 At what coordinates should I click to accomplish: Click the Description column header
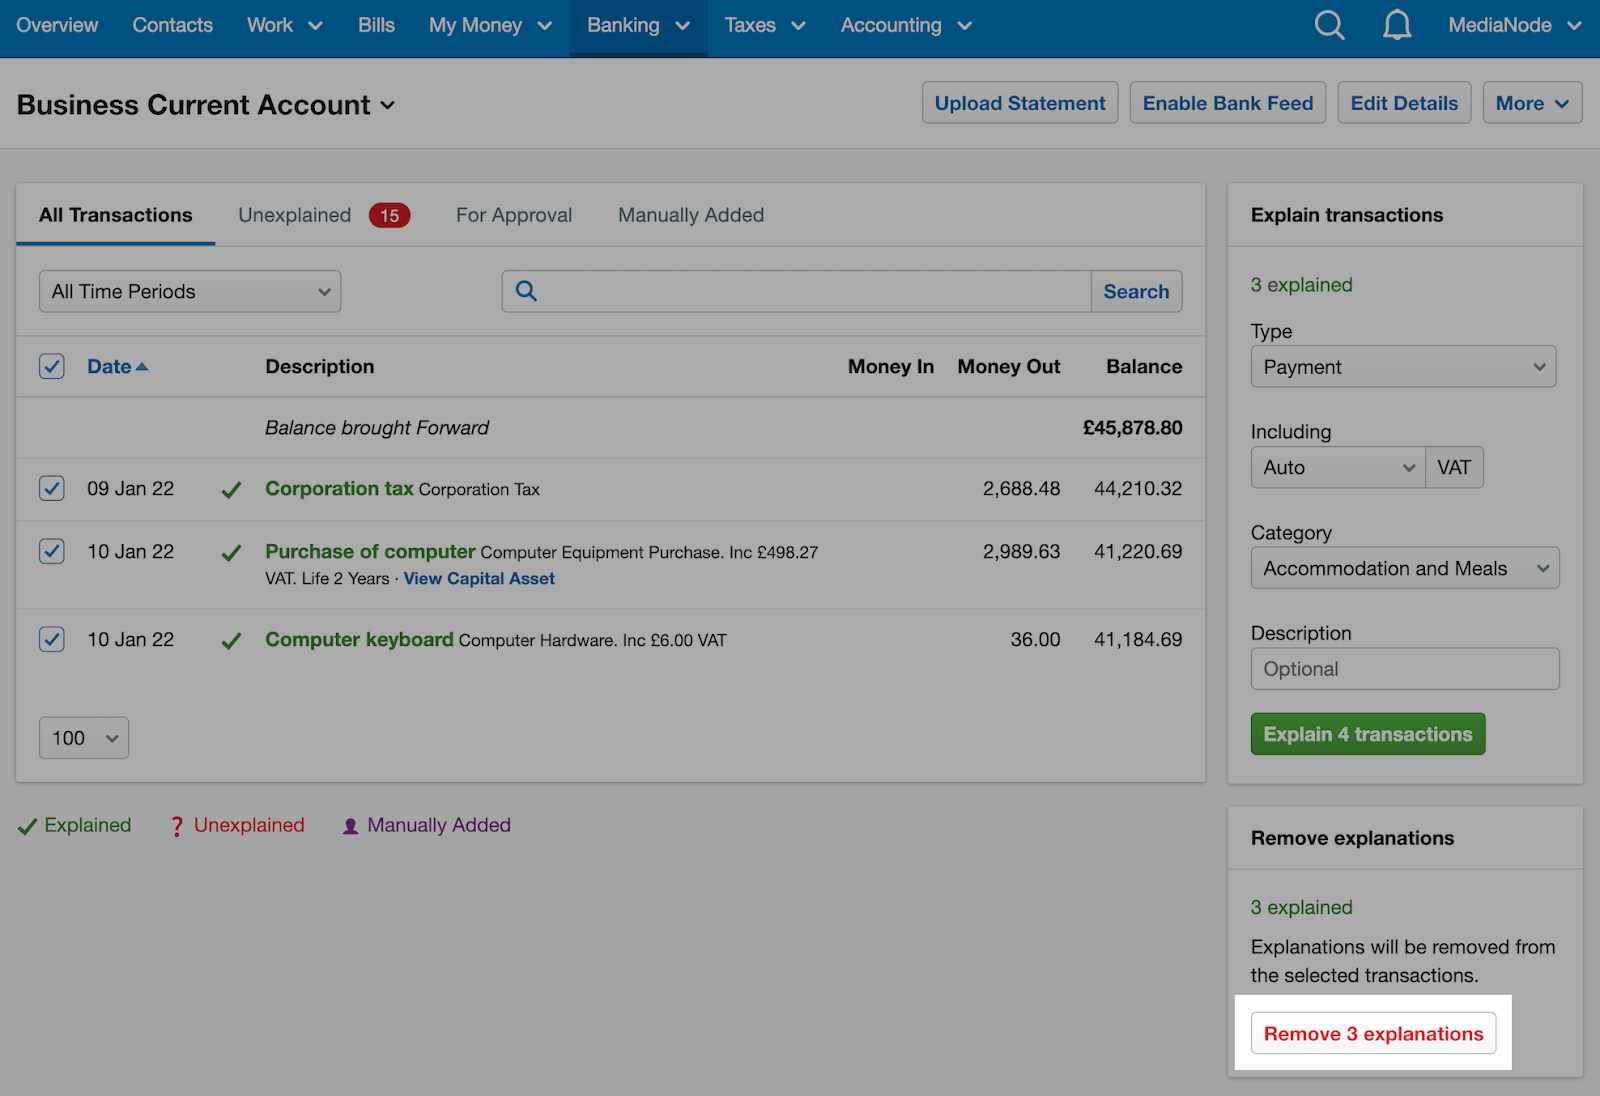point(320,367)
